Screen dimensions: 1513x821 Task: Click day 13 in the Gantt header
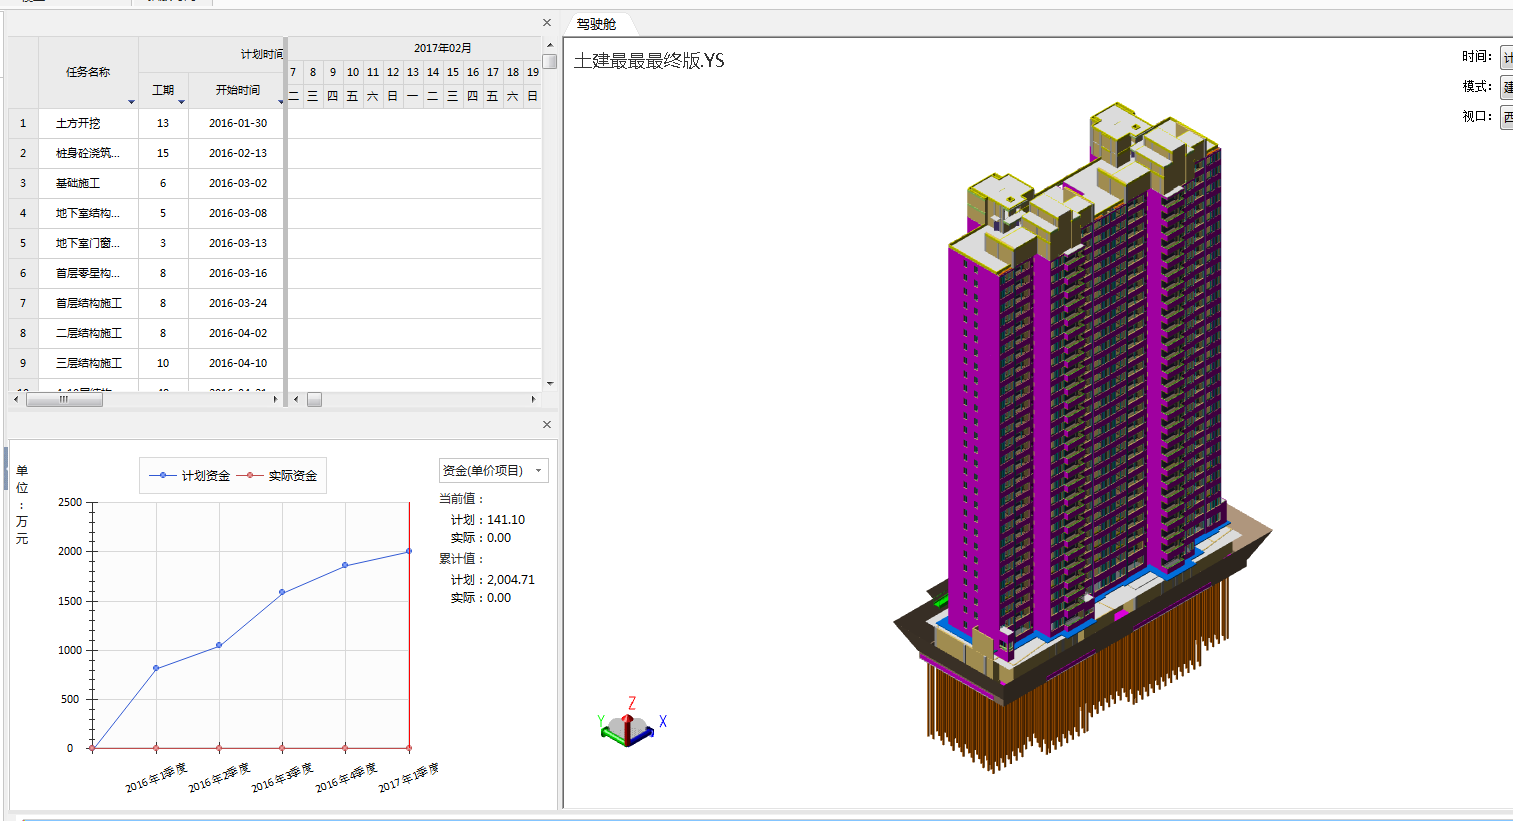[413, 72]
